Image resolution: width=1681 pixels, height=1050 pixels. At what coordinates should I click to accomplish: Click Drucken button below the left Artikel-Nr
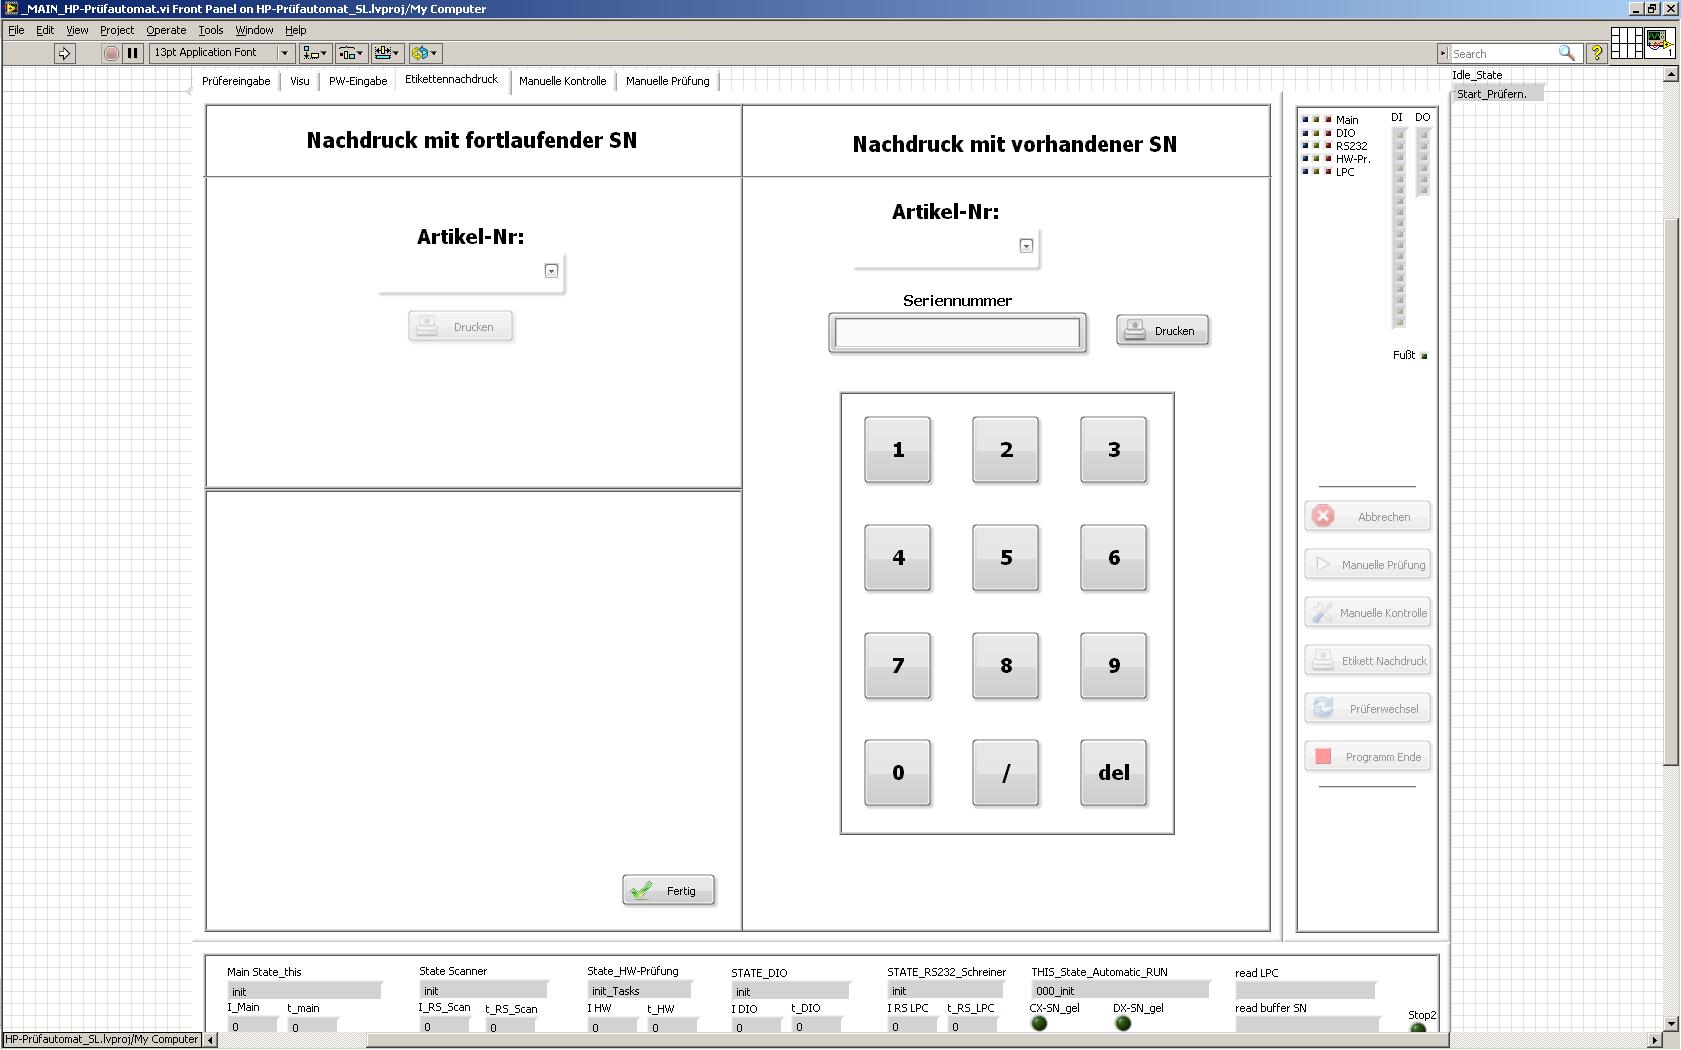click(x=461, y=327)
